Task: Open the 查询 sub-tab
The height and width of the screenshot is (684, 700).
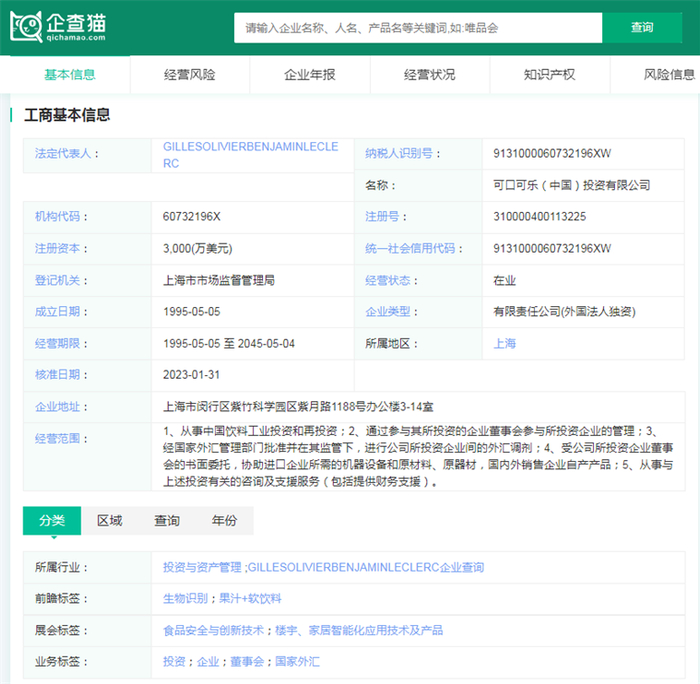Action: [x=167, y=521]
